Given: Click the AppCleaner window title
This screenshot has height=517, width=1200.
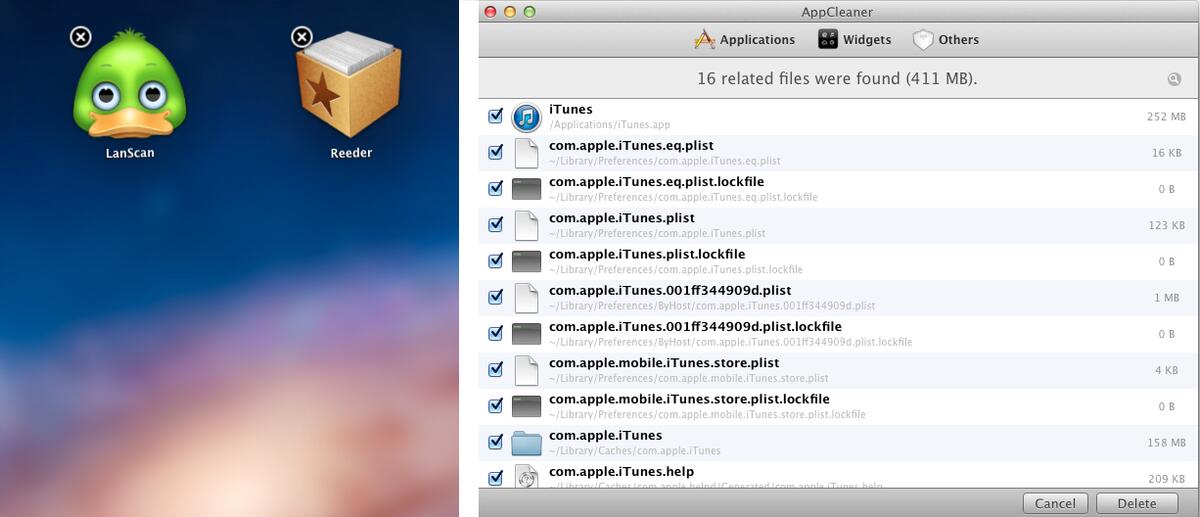Looking at the screenshot, I should (838, 11).
